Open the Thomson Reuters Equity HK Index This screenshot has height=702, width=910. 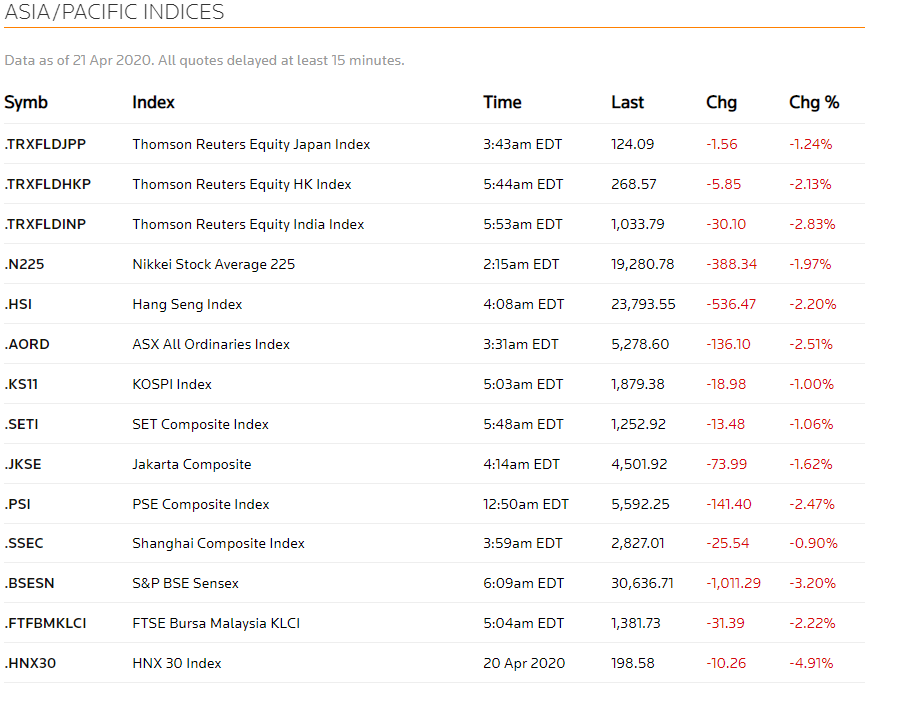coord(242,184)
